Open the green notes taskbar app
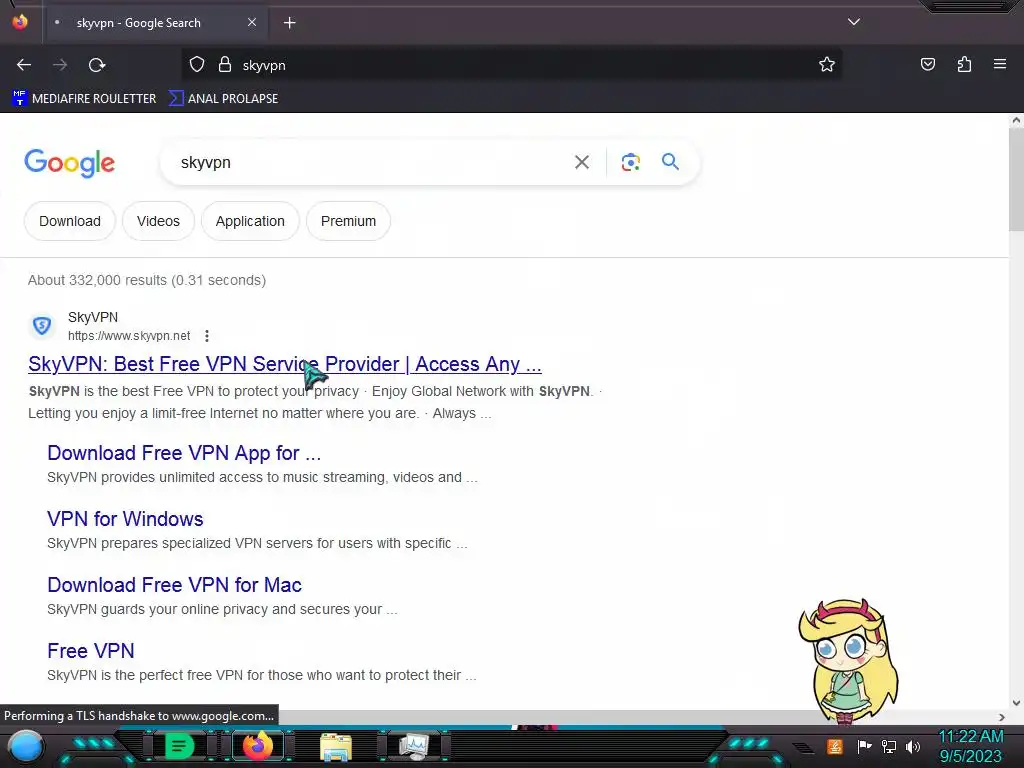This screenshot has width=1024, height=768. click(180, 746)
